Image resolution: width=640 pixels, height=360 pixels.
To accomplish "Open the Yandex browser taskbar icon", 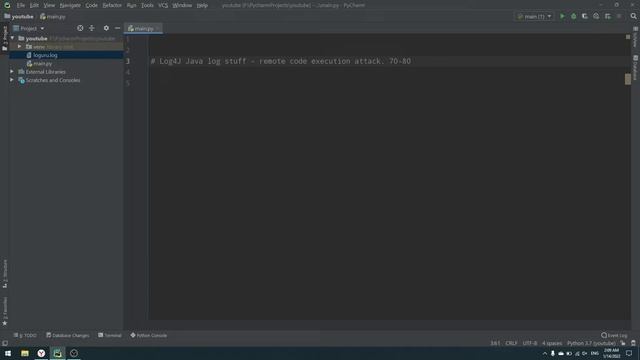I will click(x=41, y=353).
